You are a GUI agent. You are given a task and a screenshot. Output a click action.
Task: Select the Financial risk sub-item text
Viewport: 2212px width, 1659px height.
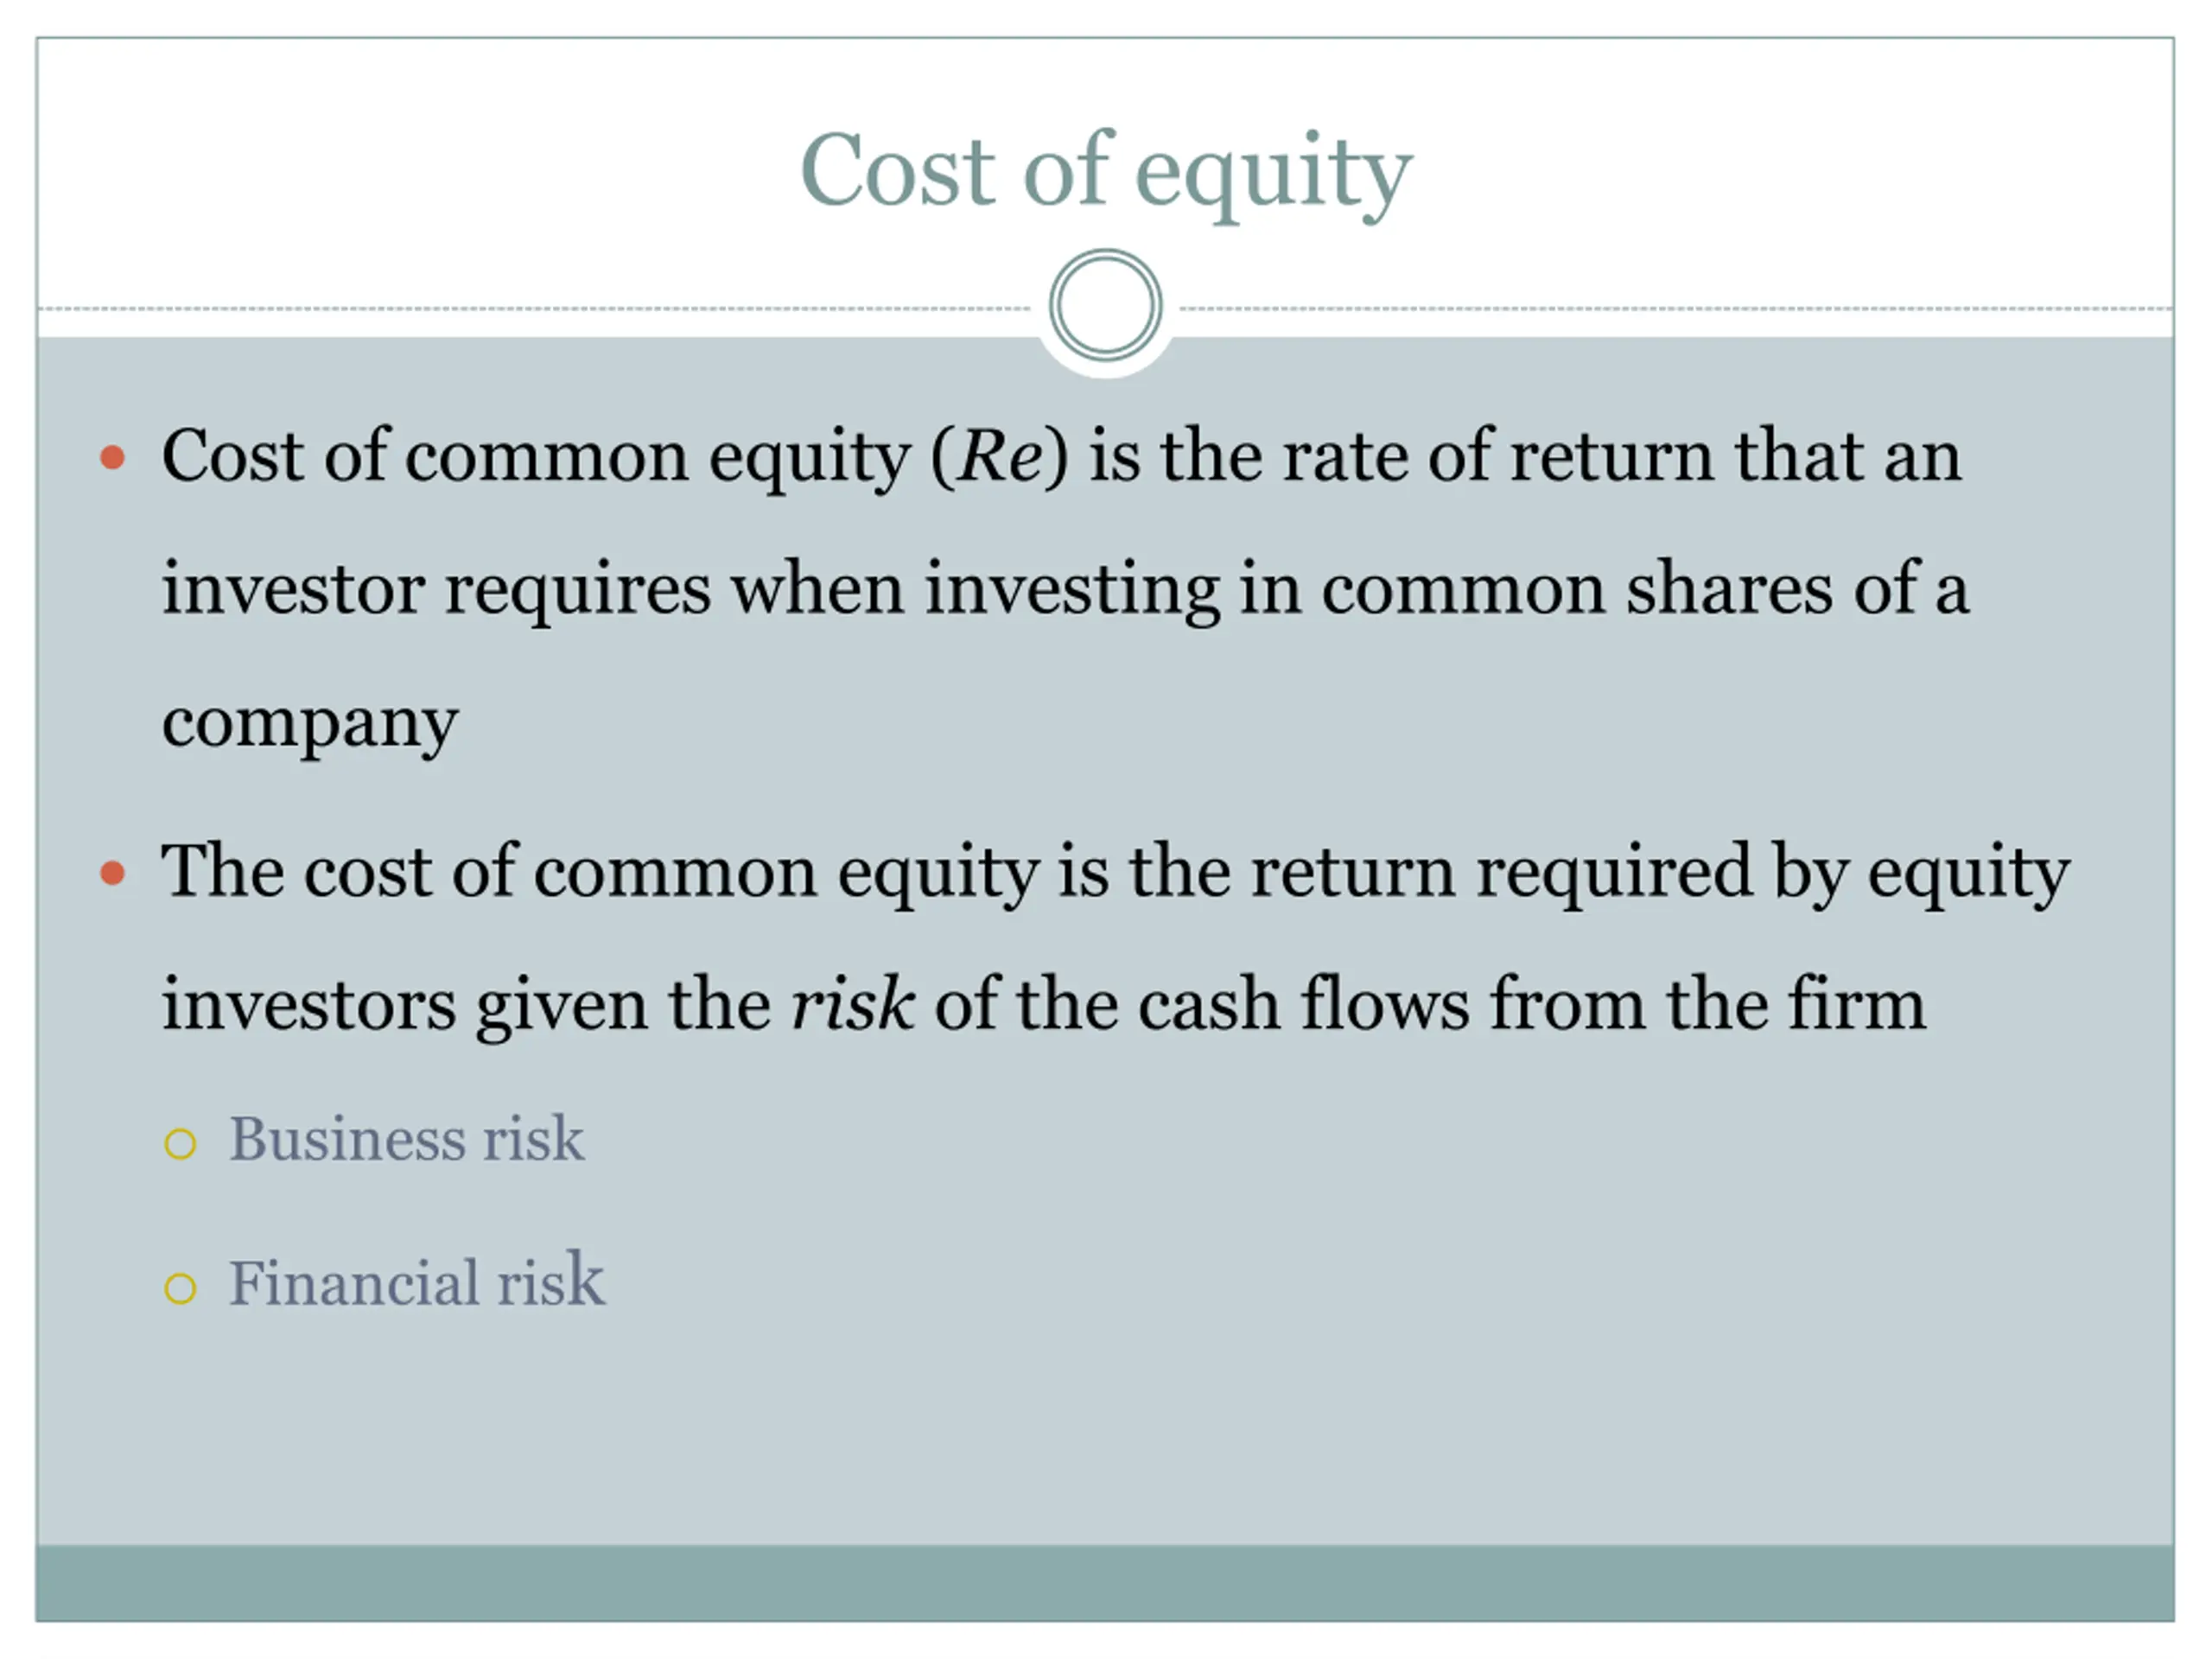(417, 1281)
